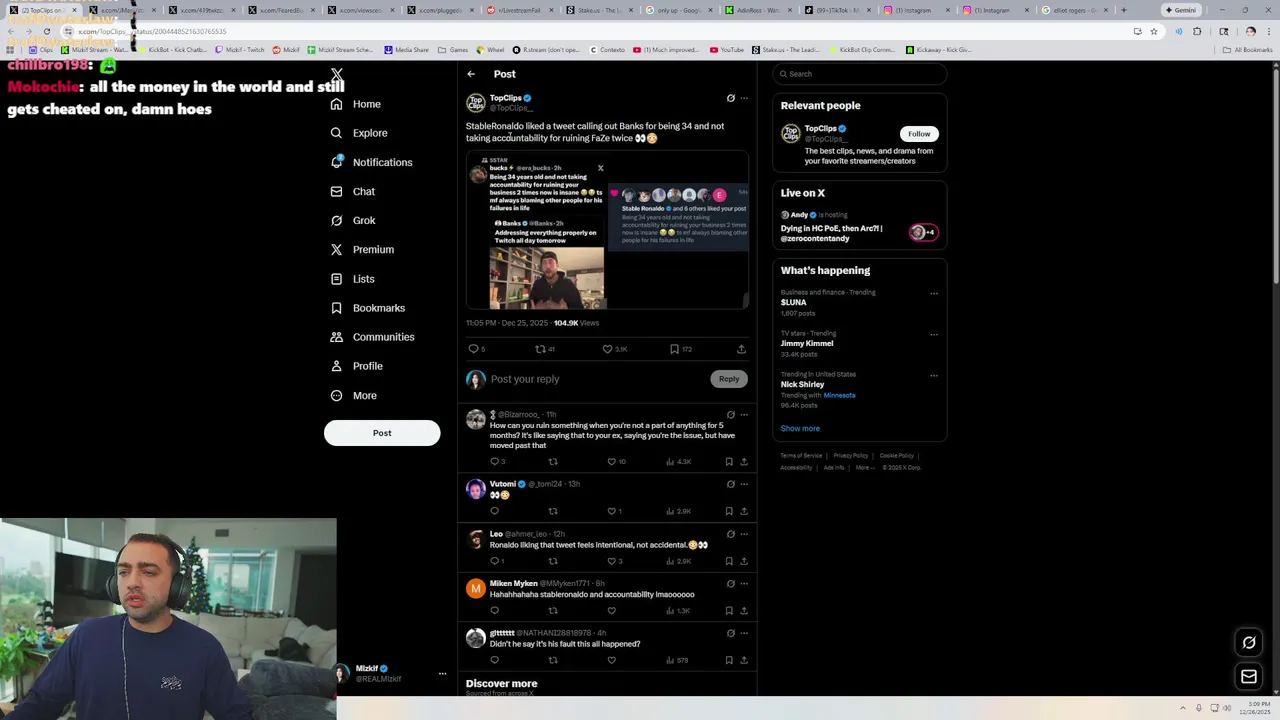
Task: Open options for the $LUNA trend
Action: point(934,293)
